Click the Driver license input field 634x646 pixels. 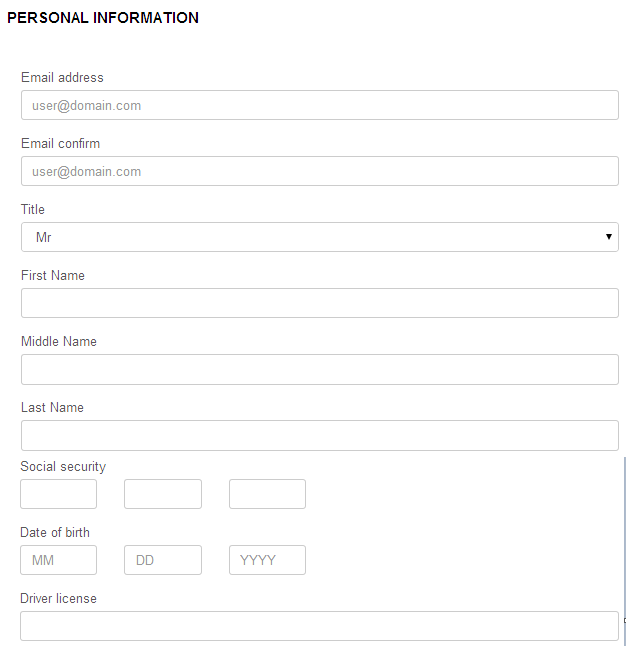(x=320, y=626)
